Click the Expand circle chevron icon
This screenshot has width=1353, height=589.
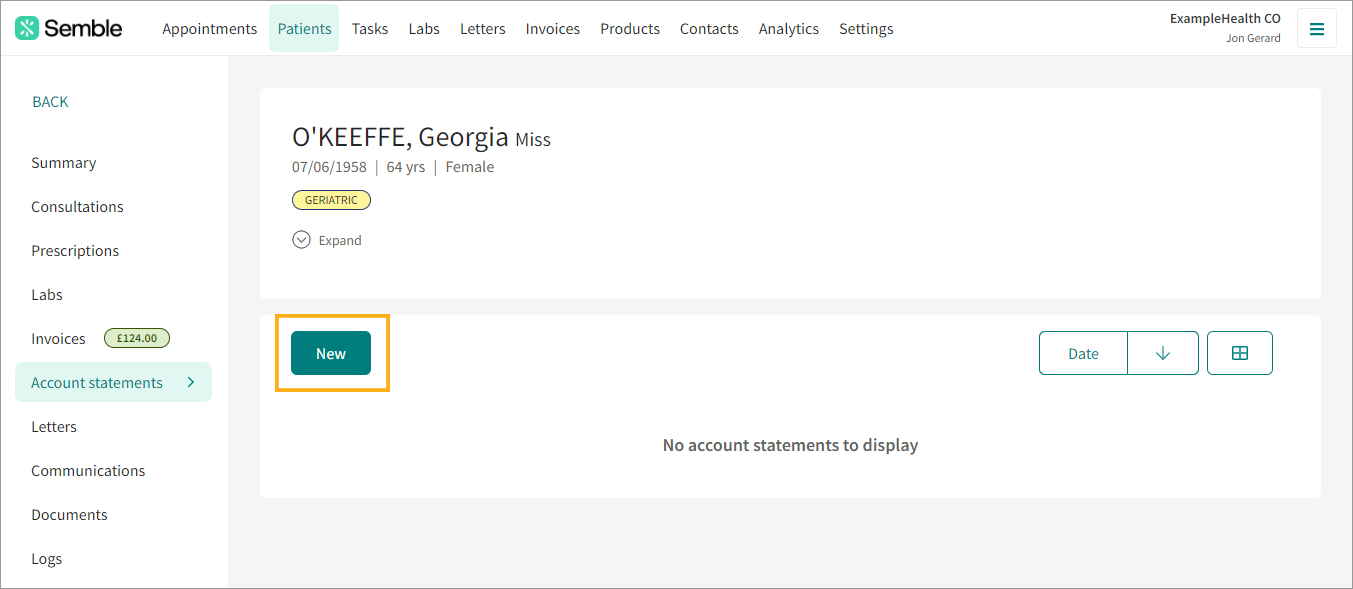point(301,240)
